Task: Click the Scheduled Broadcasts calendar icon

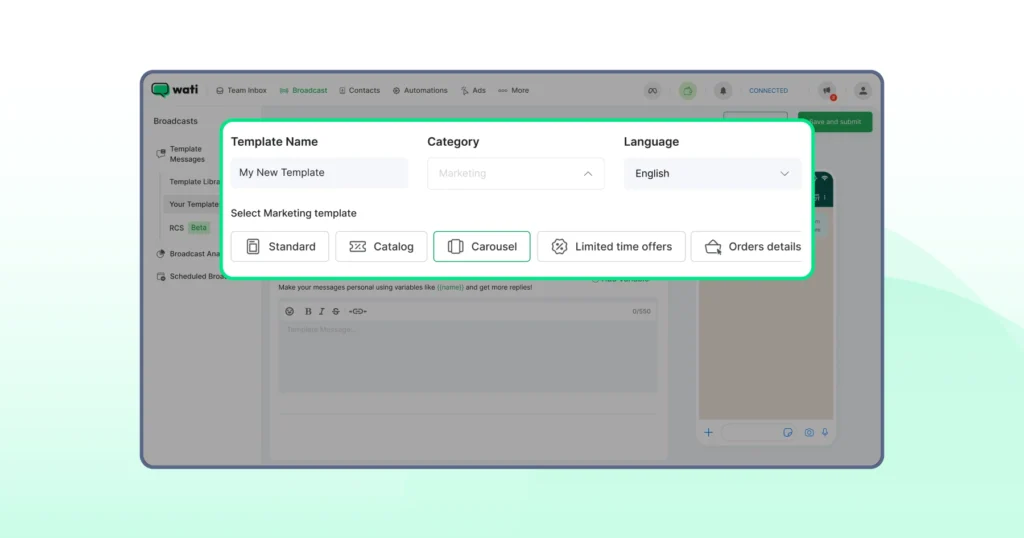Action: click(x=161, y=277)
